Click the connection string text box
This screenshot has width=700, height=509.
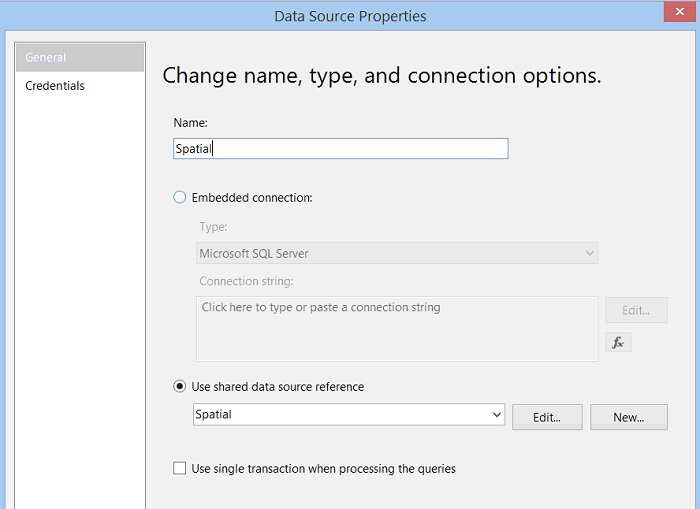[x=397, y=328]
